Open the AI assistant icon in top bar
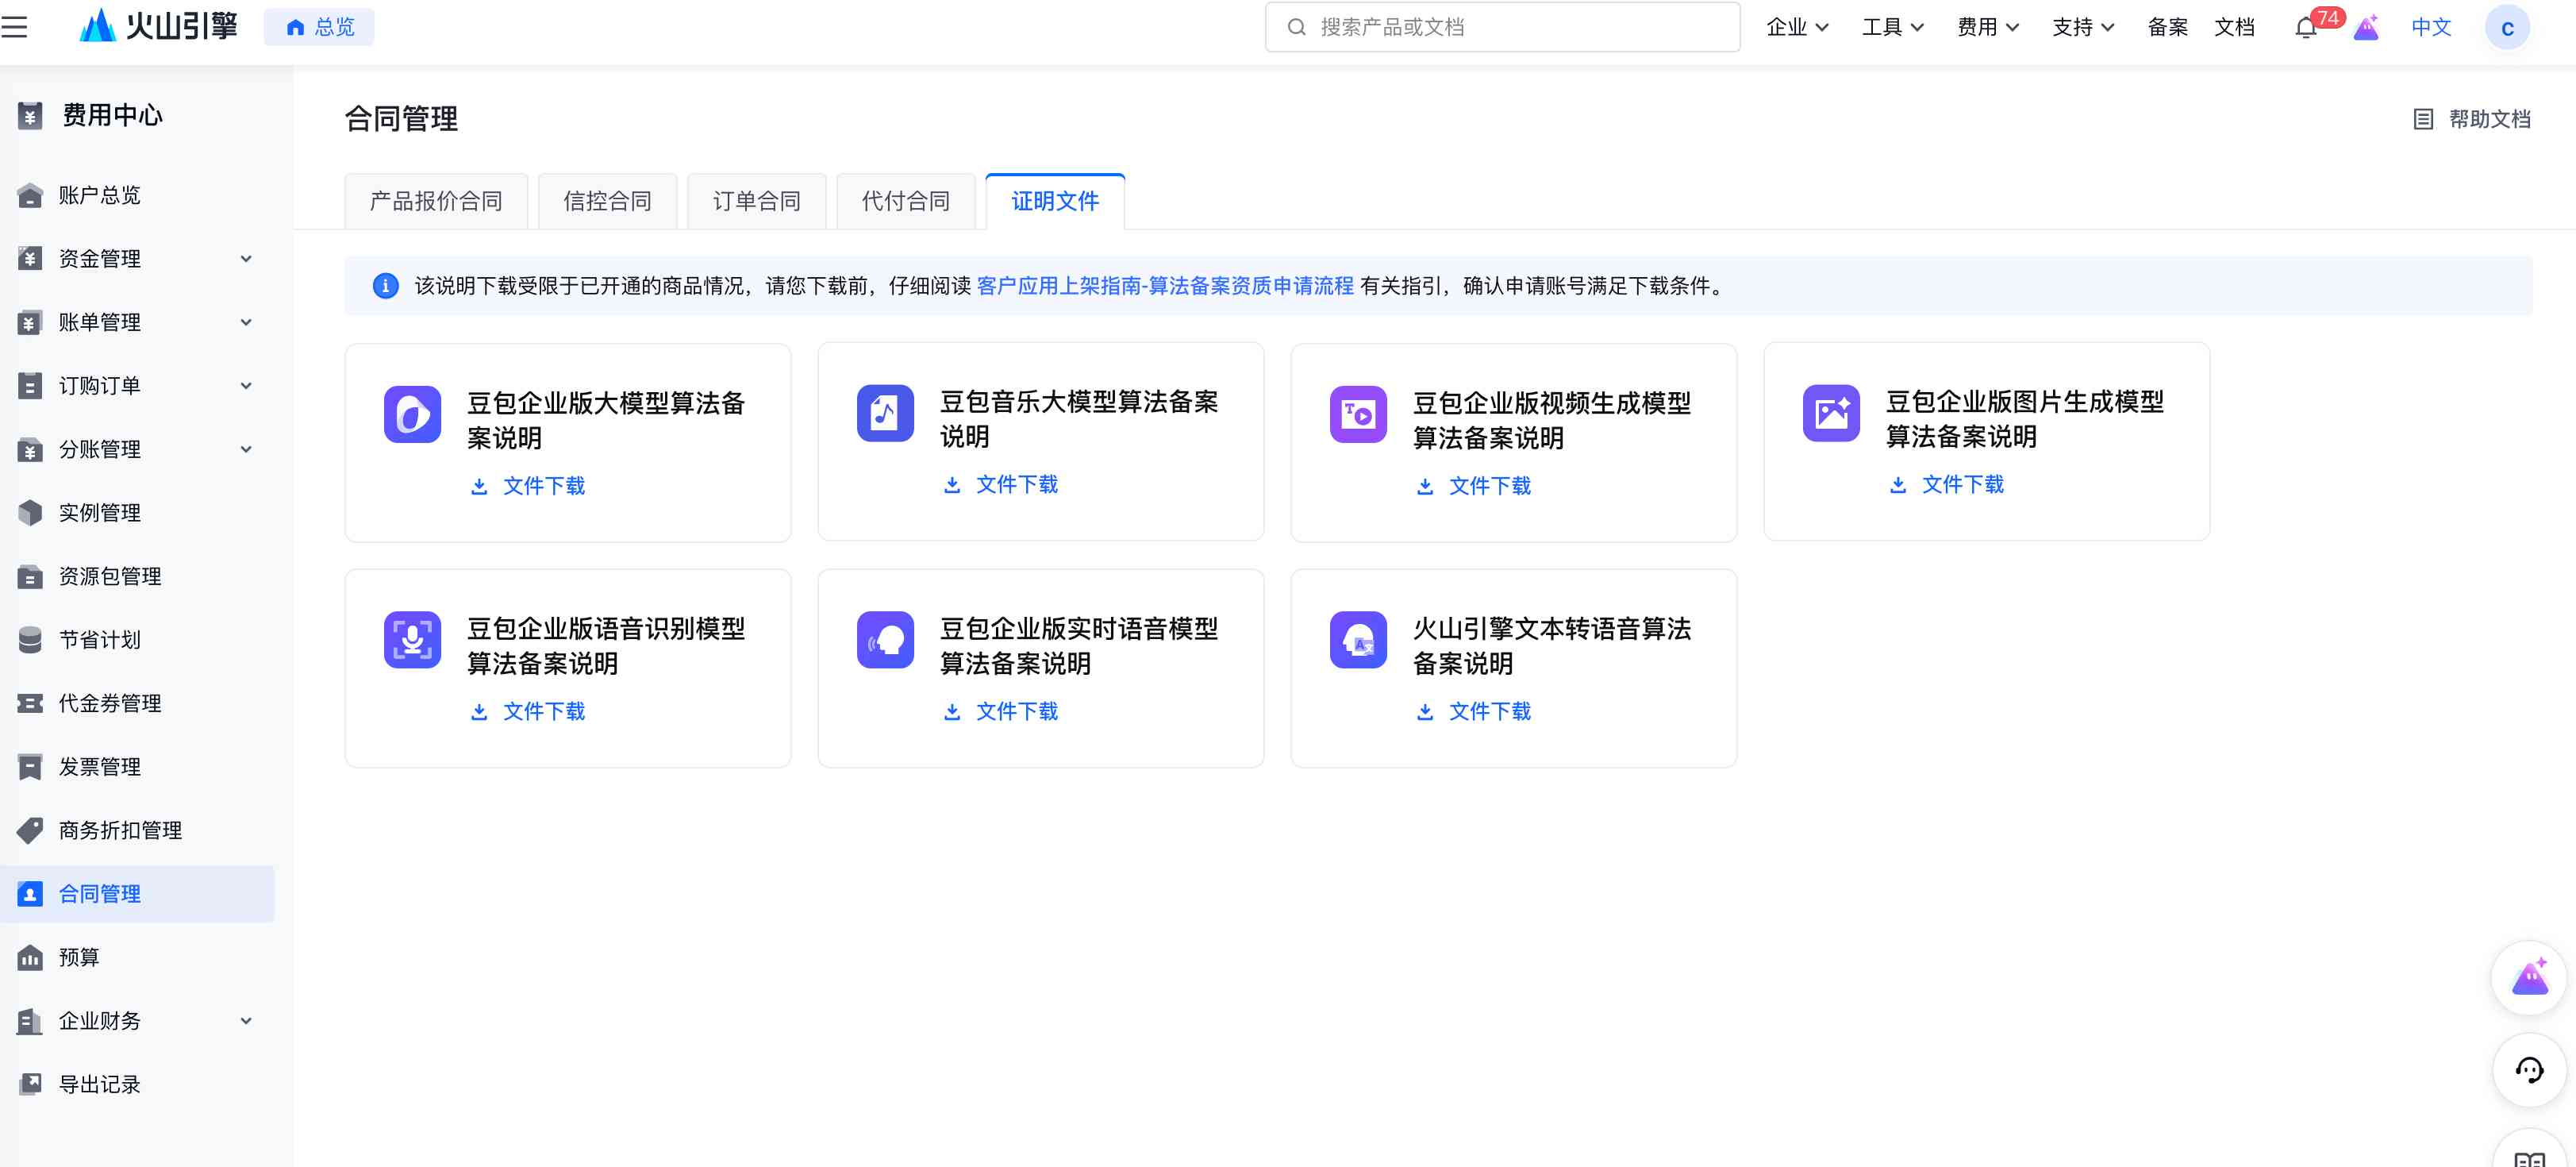The height and width of the screenshot is (1167, 2576). pos(2366,27)
